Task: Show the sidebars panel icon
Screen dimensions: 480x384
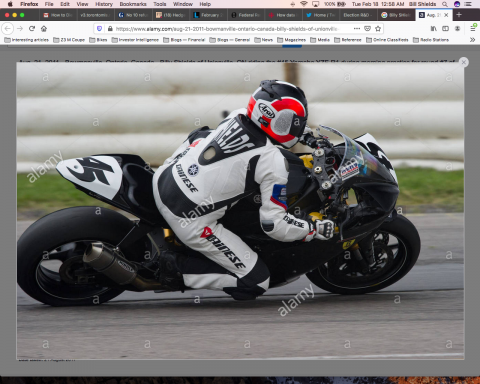Action: pyautogui.click(x=445, y=29)
